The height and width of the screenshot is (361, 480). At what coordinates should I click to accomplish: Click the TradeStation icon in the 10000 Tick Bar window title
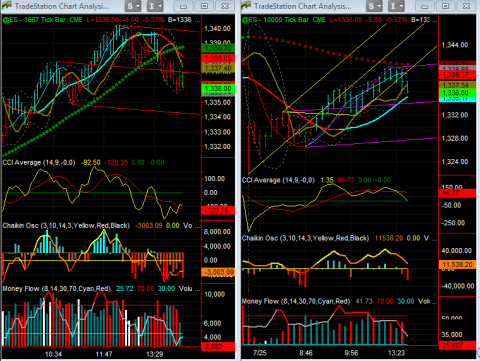pyautogui.click(x=246, y=6)
